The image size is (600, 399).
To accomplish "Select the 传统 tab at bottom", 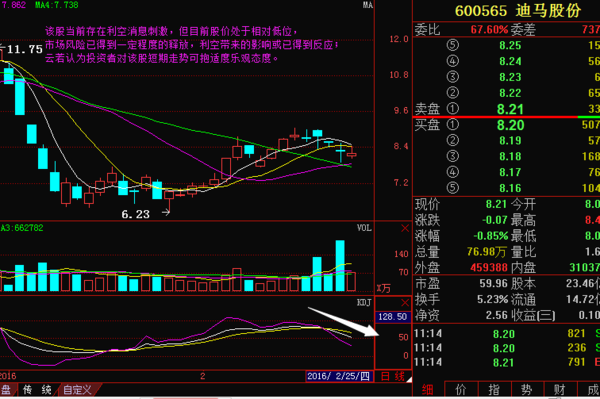I will click(37, 390).
